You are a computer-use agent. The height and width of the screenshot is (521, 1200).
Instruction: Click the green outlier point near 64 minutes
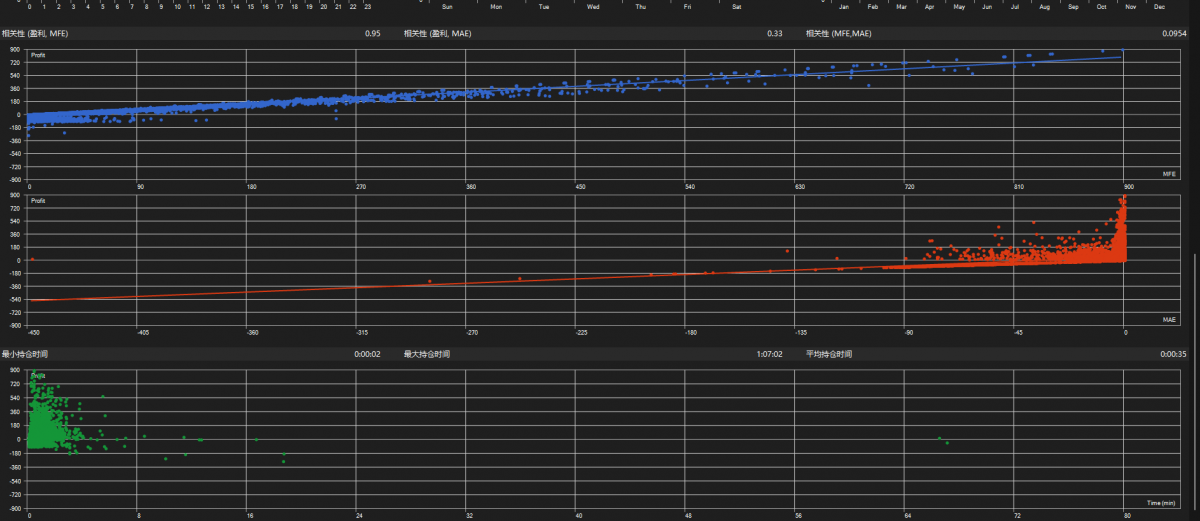(x=939, y=438)
